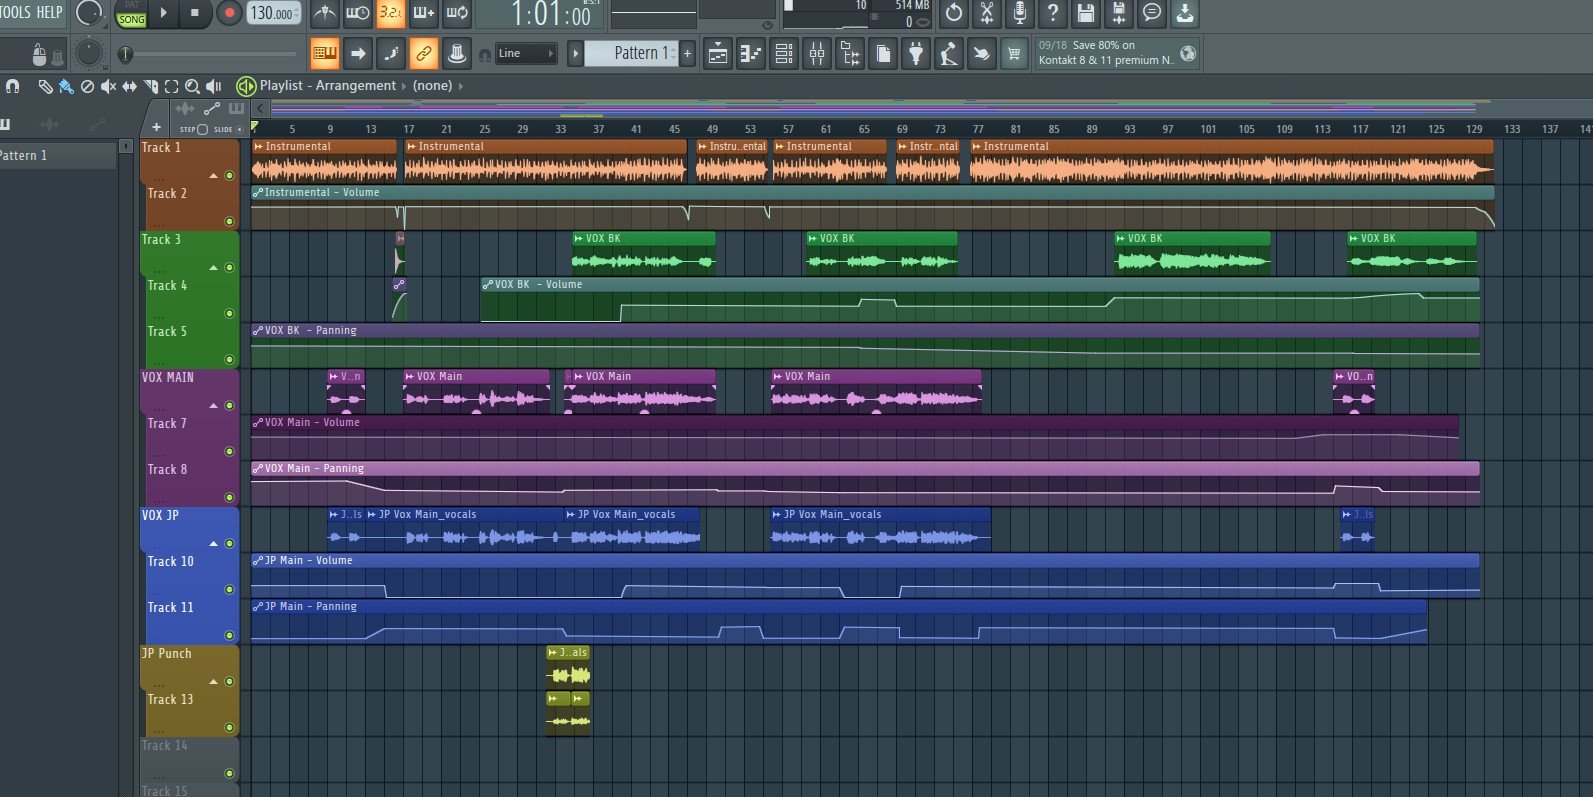Toggle mute on VOX MAIN track
This screenshot has width=1593, height=797.
click(229, 406)
